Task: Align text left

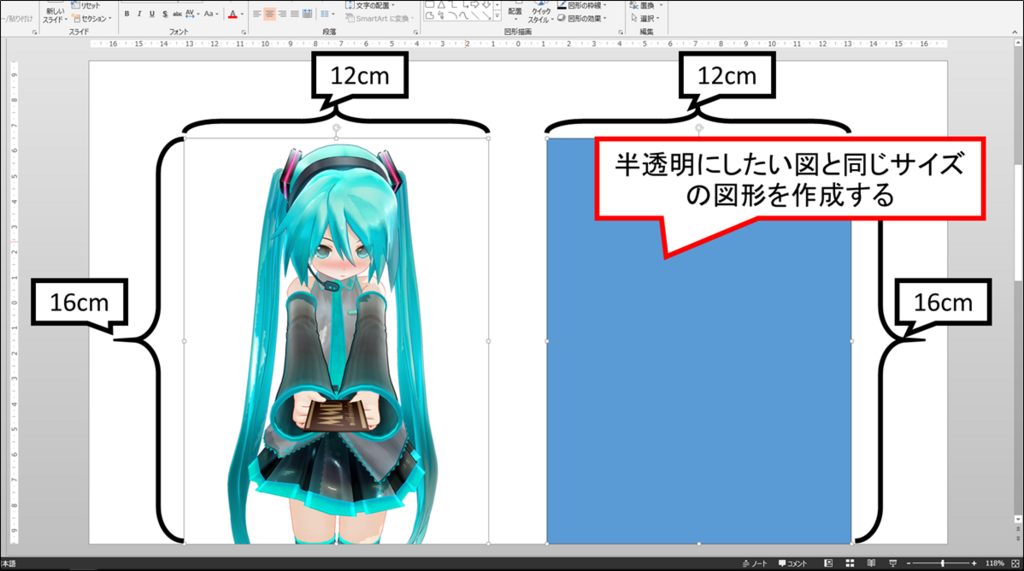Action: tap(257, 14)
